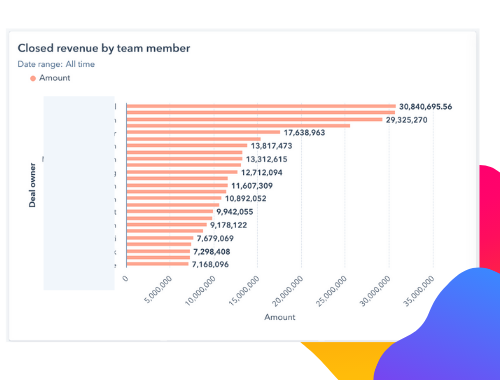Select the bar labeled 13,312,615
The image size is (500, 380).
tap(184, 159)
